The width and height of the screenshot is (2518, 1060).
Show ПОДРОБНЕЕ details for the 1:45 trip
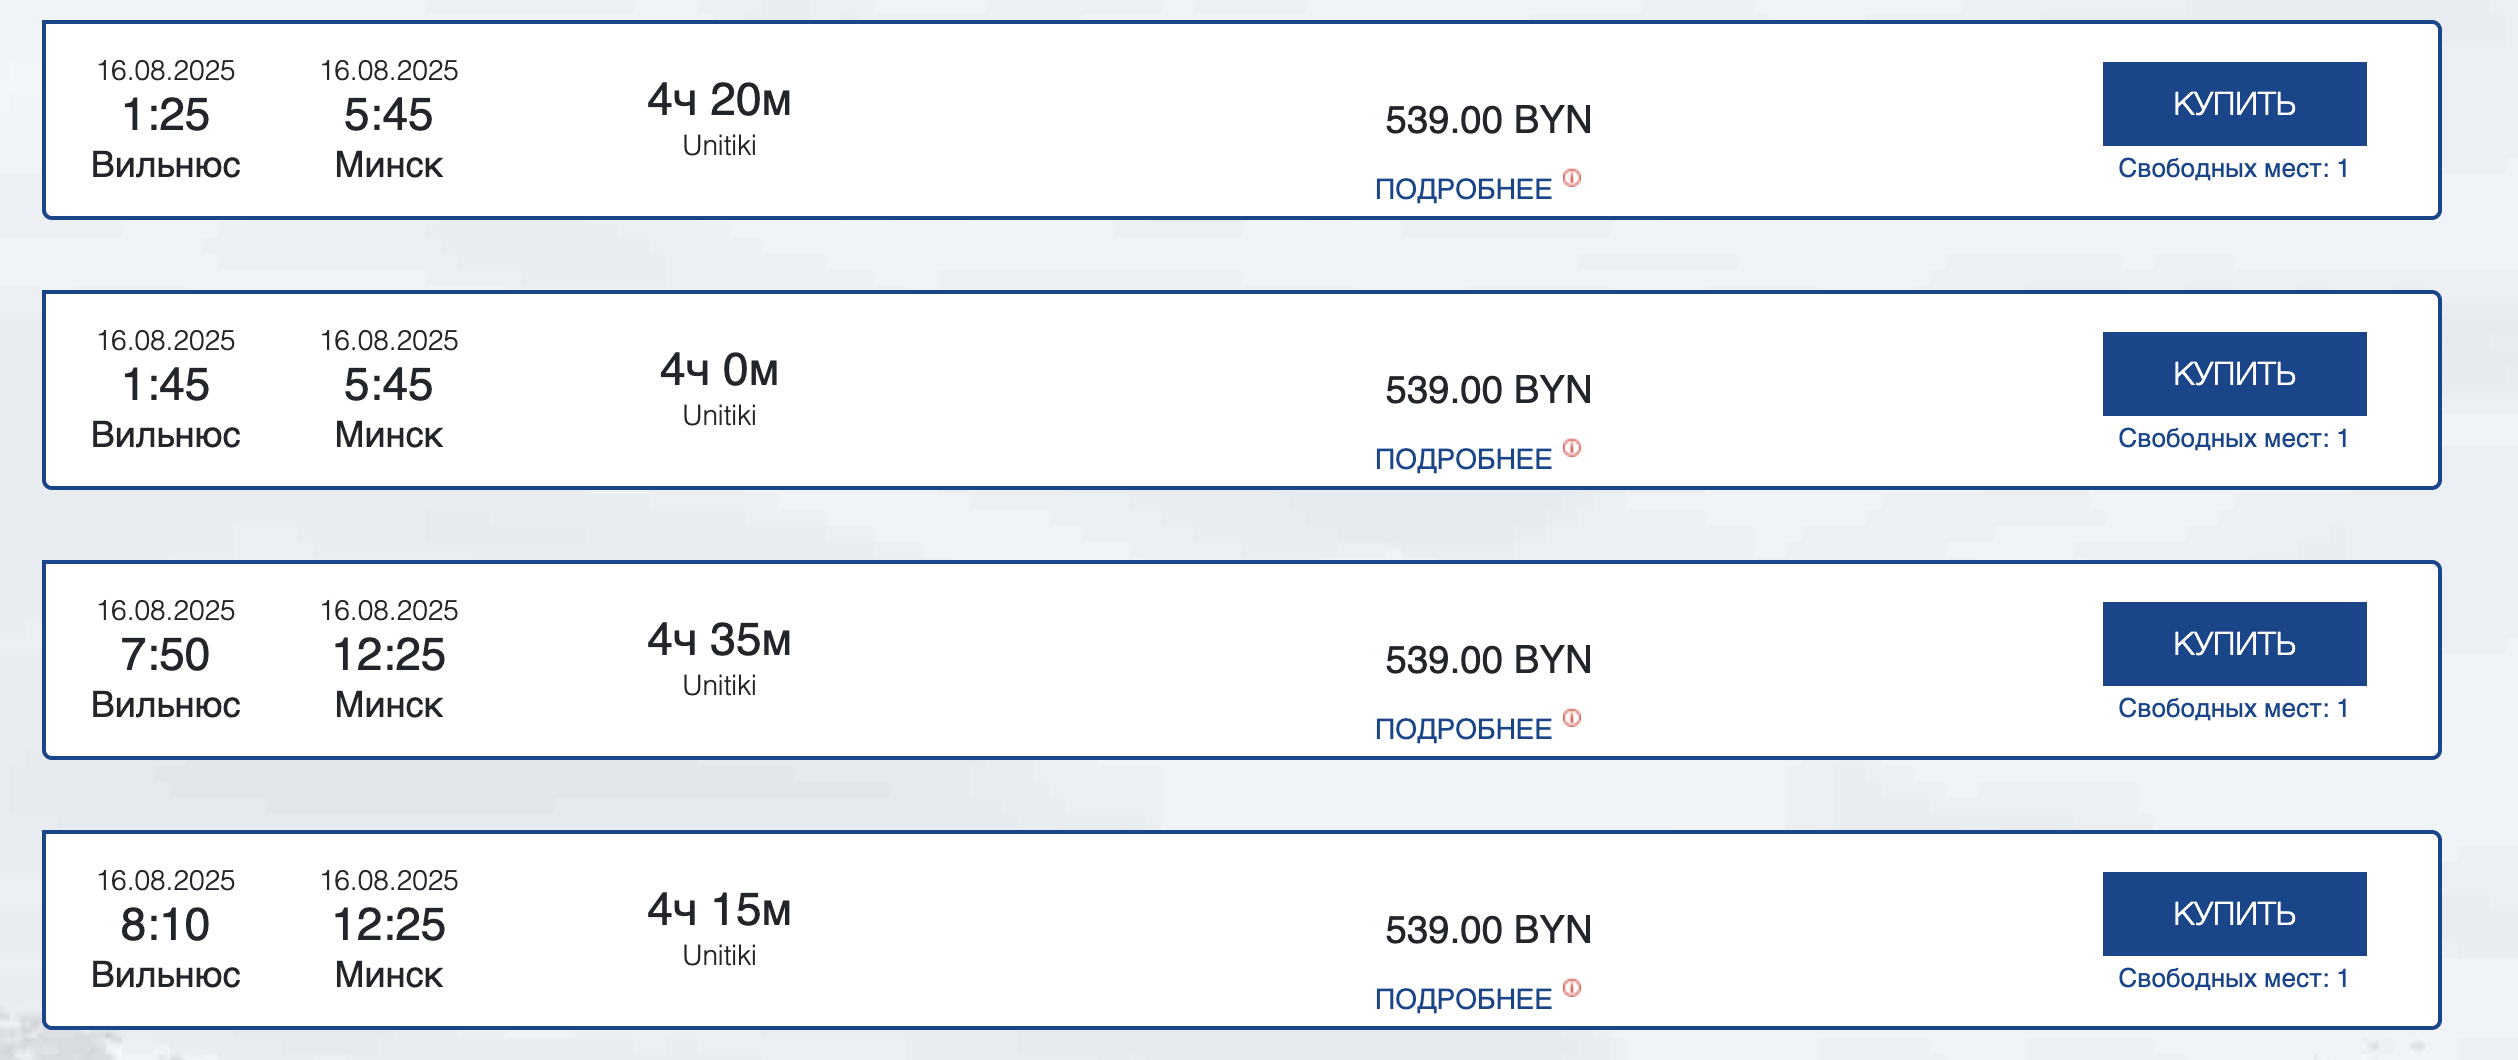point(1462,459)
